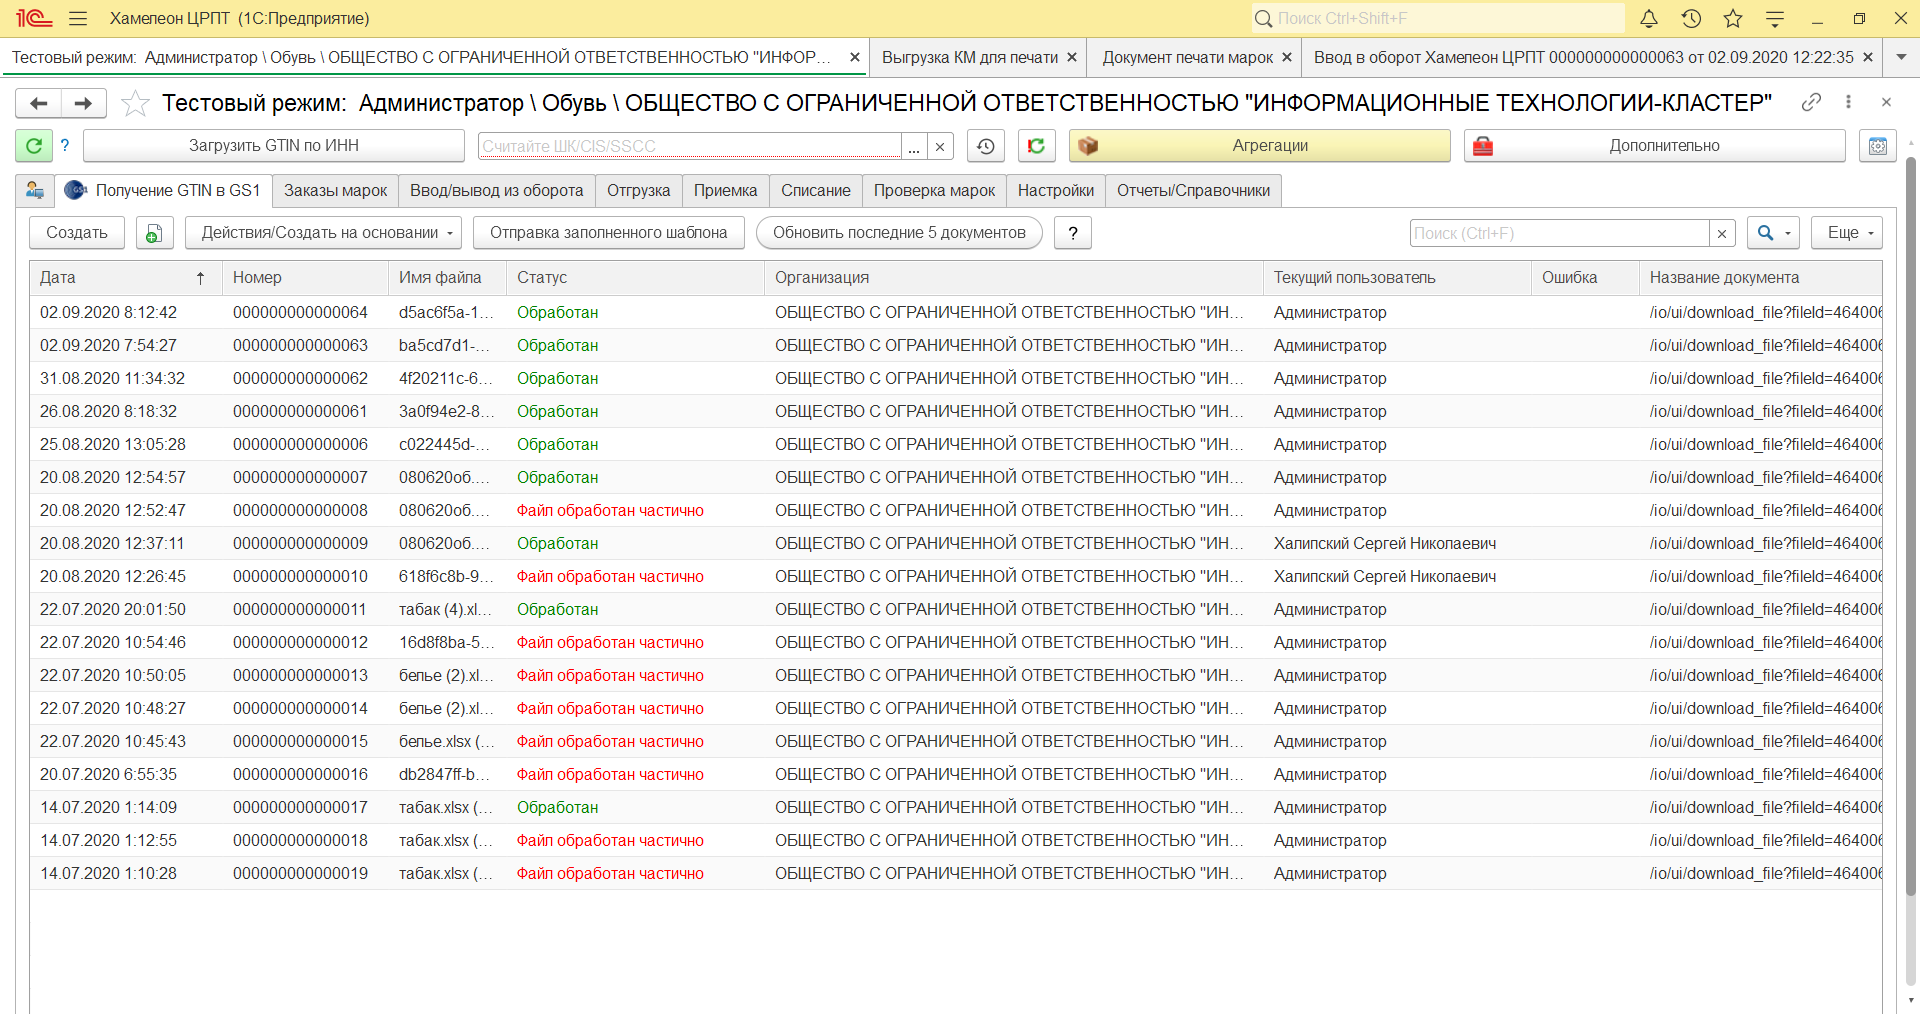1920x1030 pixels.
Task: Open the notifications bell icon
Action: pyautogui.click(x=1649, y=19)
